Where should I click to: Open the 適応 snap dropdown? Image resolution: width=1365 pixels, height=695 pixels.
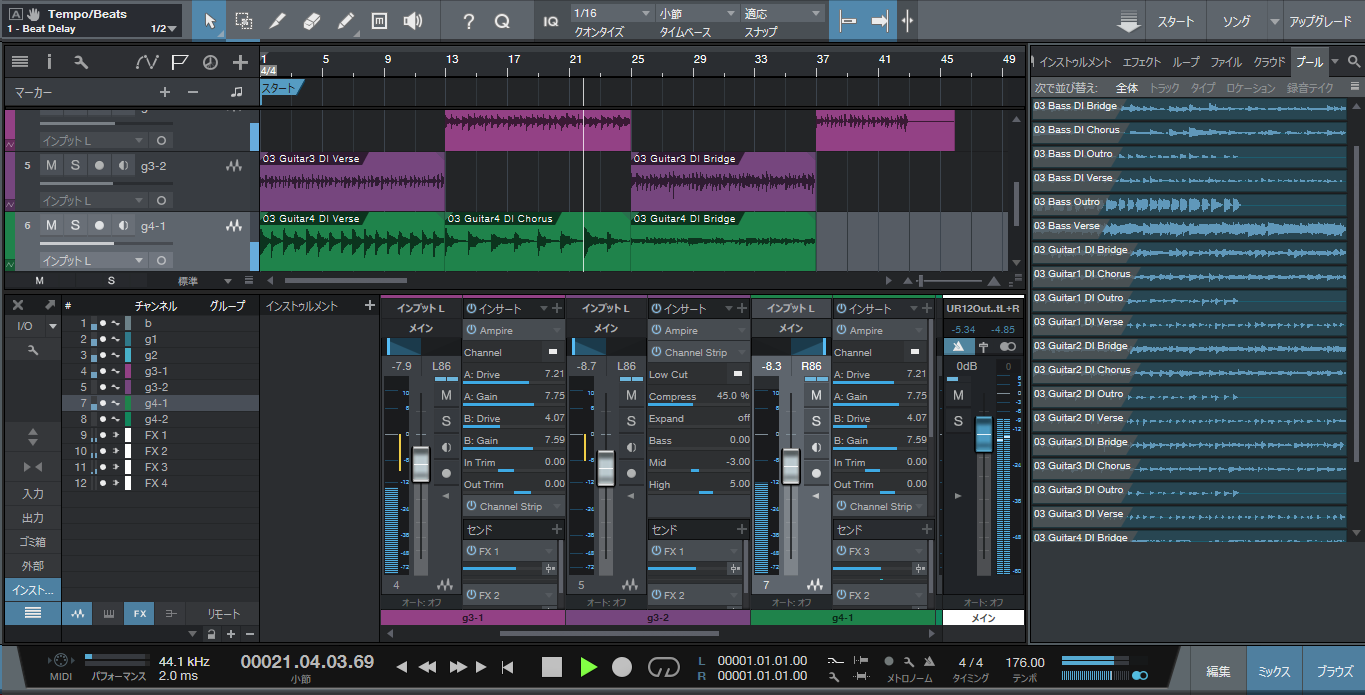click(783, 14)
